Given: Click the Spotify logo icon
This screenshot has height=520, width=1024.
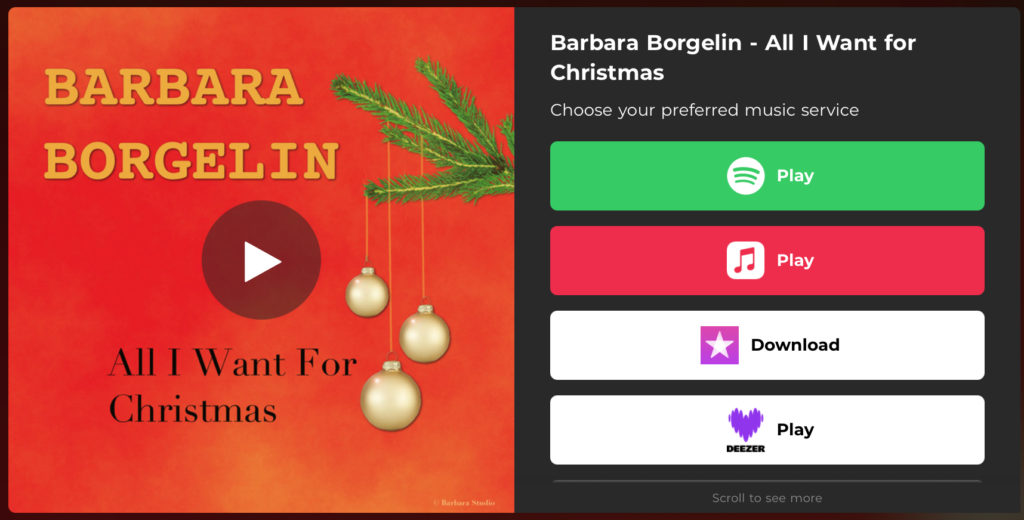Looking at the screenshot, I should tap(745, 176).
